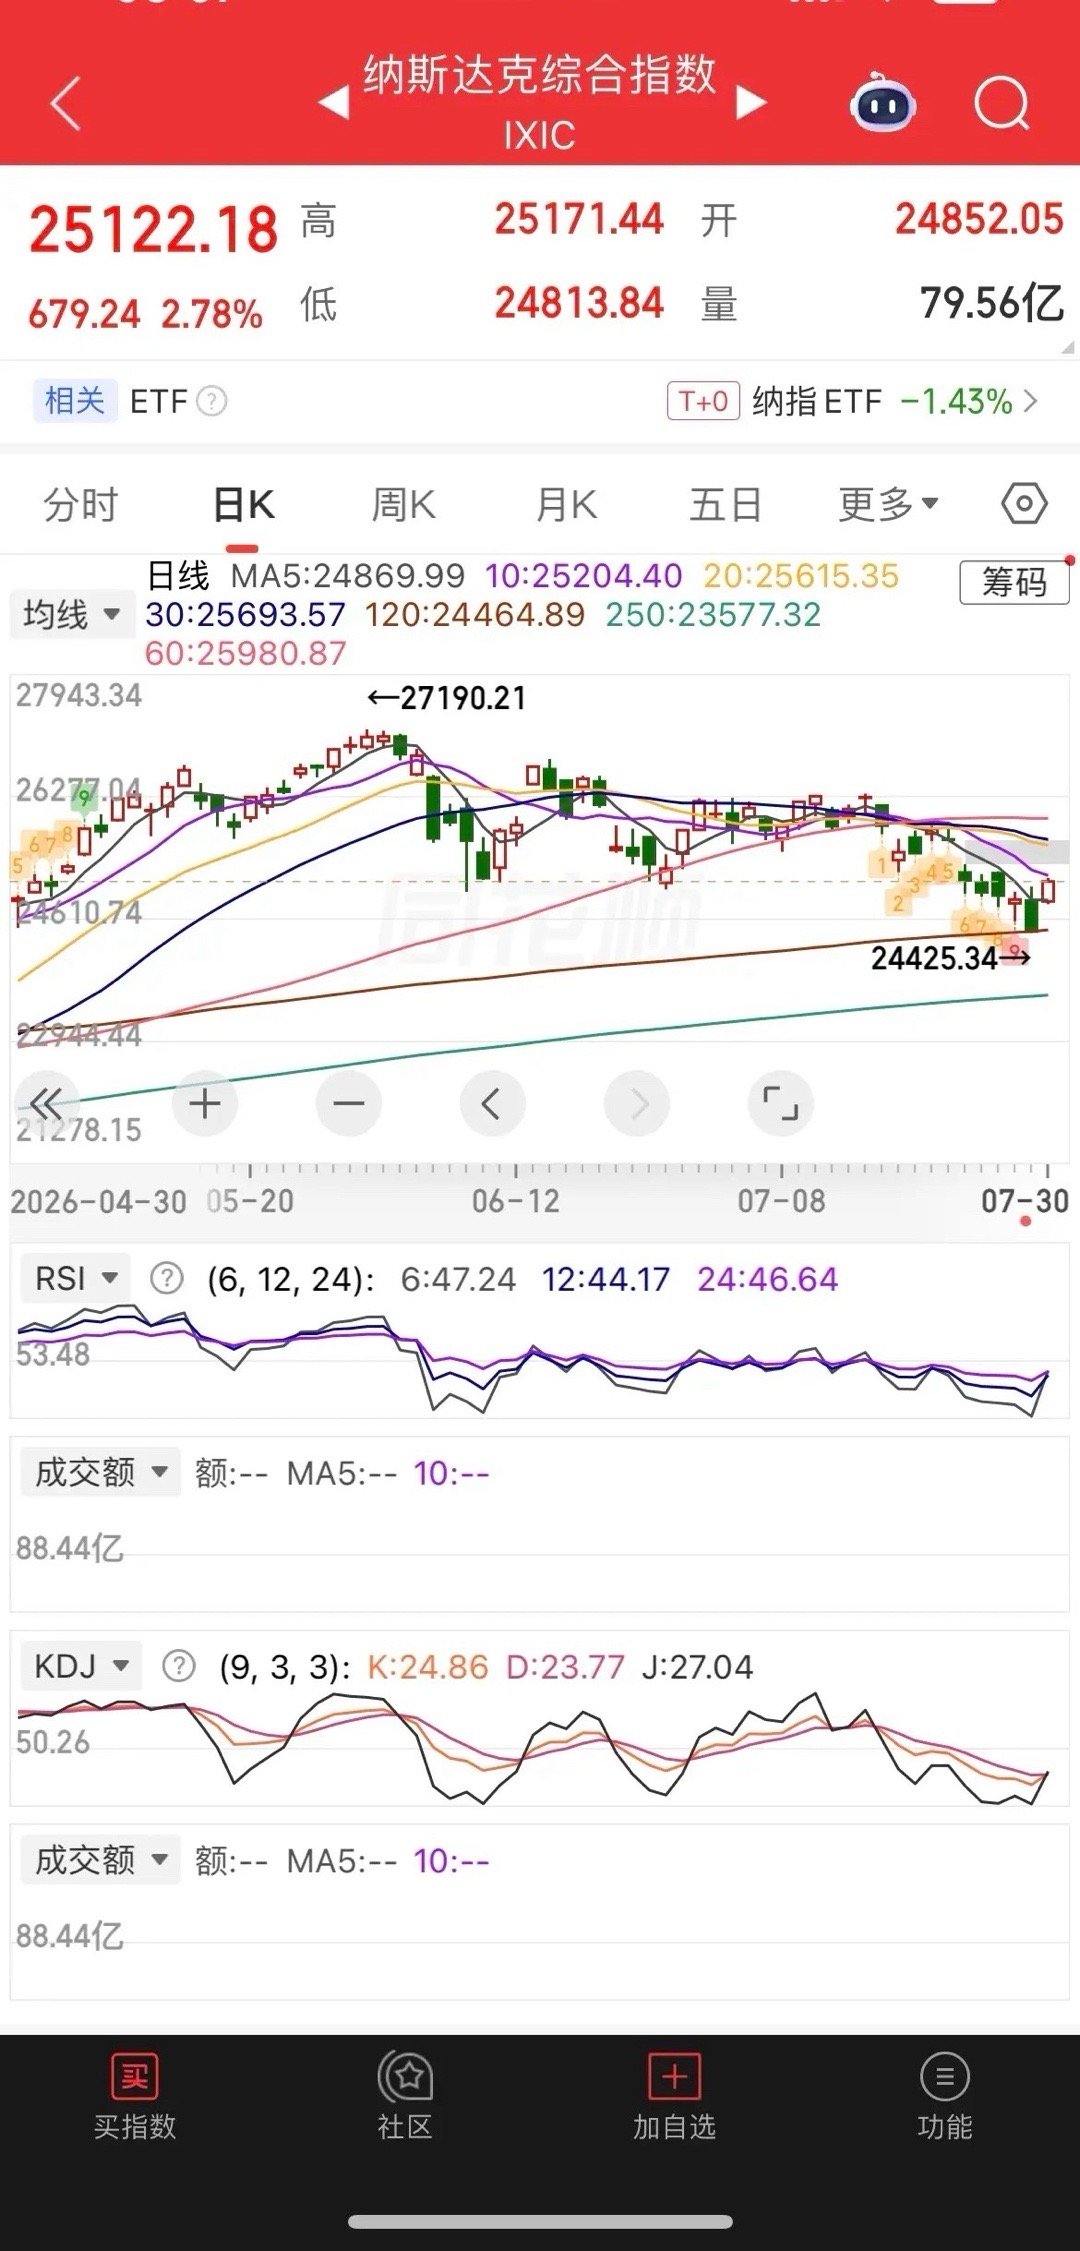Image resolution: width=1080 pixels, height=2251 pixels.
Task: Select 分时 intraday tab
Action: pos(81,504)
